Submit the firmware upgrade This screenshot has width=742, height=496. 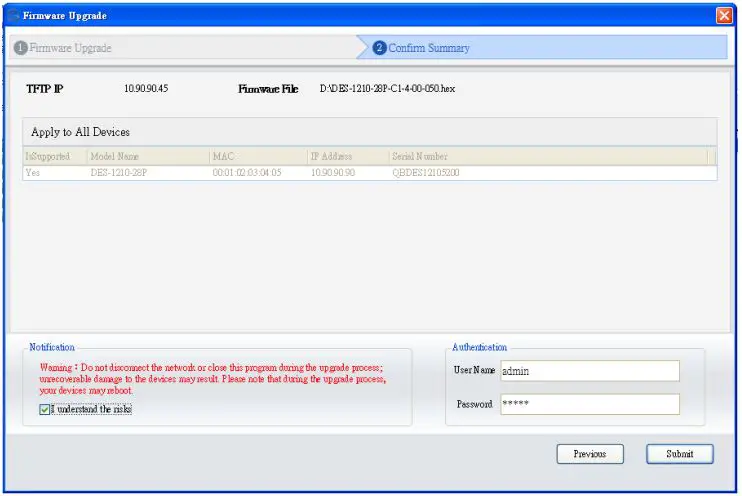(x=680, y=454)
